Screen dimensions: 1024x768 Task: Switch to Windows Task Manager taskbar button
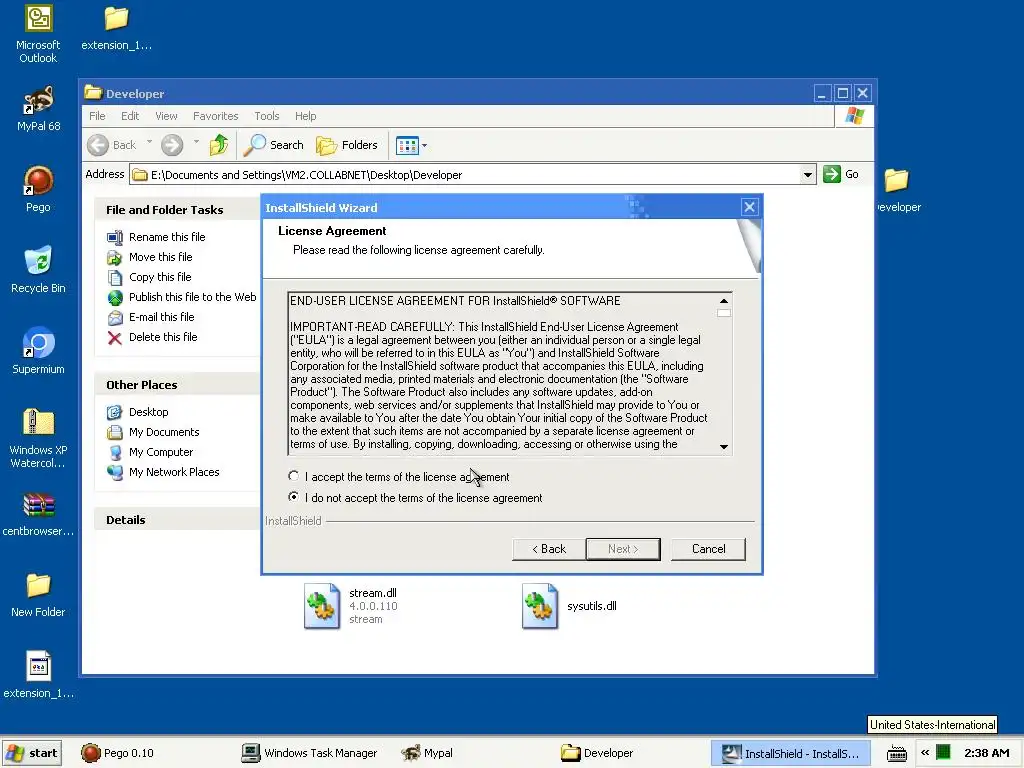pos(310,753)
